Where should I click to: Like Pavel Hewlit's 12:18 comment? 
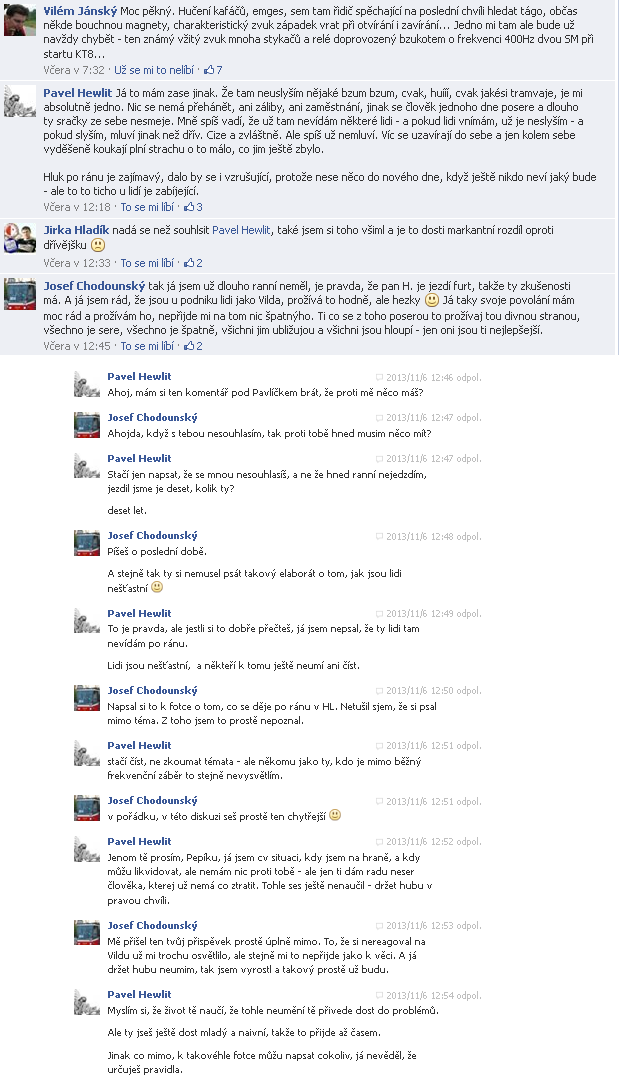[147, 207]
